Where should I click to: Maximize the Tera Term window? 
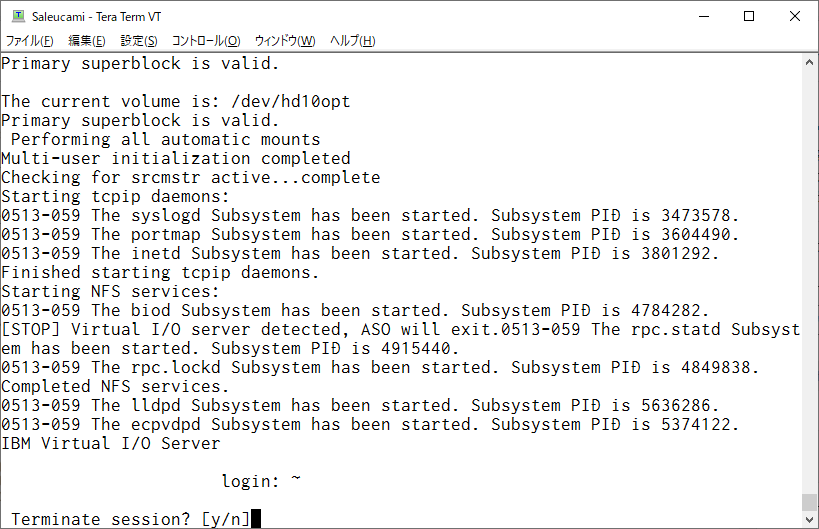click(x=748, y=16)
